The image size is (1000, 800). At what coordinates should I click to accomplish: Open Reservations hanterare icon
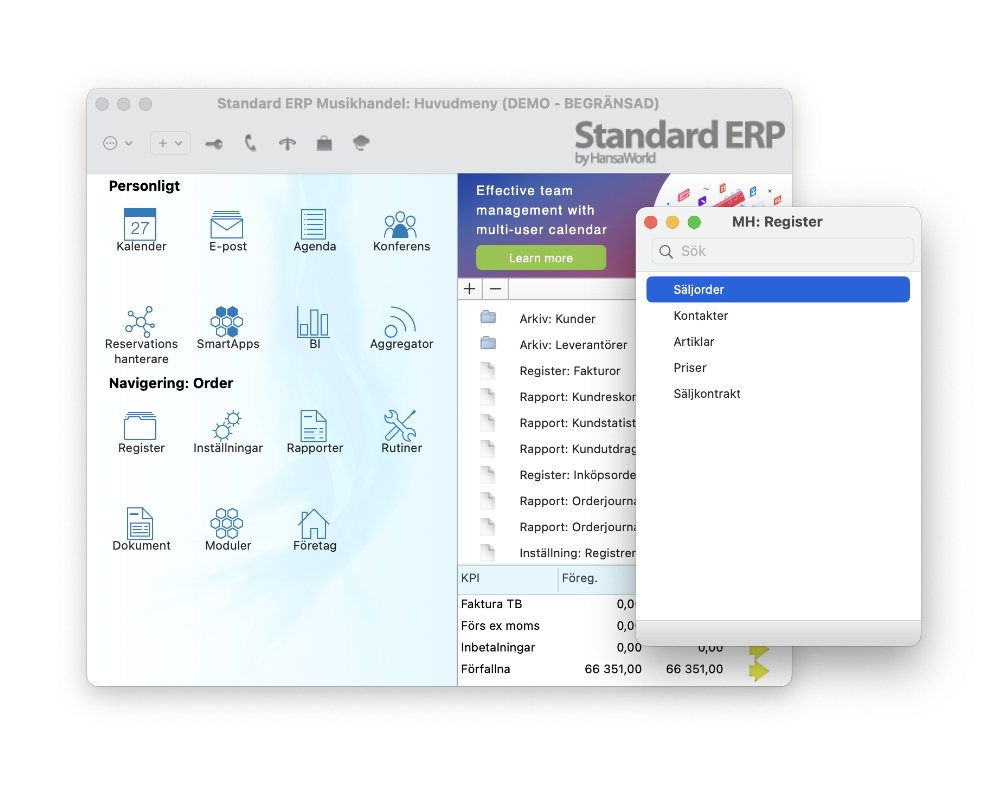[140, 322]
